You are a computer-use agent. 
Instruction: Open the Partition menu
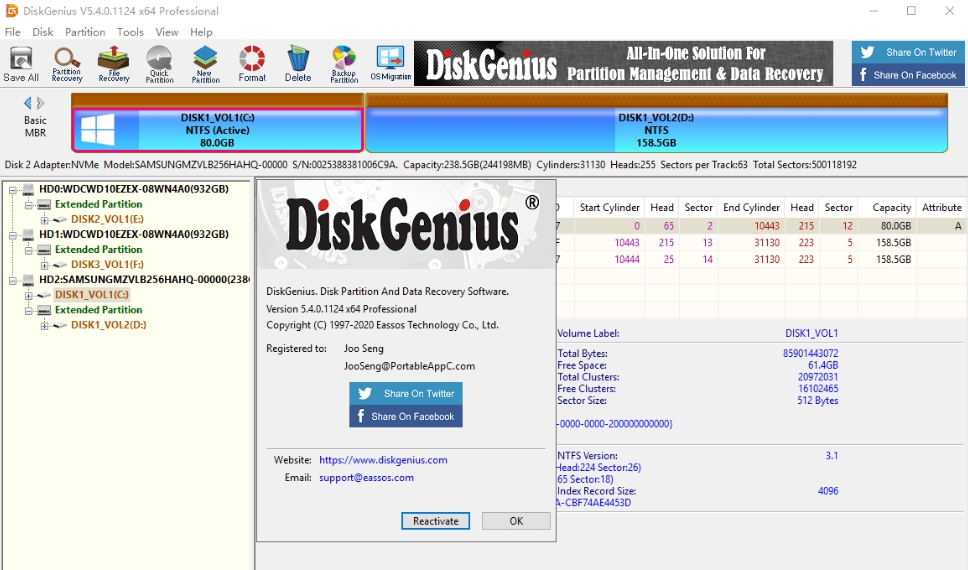pos(85,32)
